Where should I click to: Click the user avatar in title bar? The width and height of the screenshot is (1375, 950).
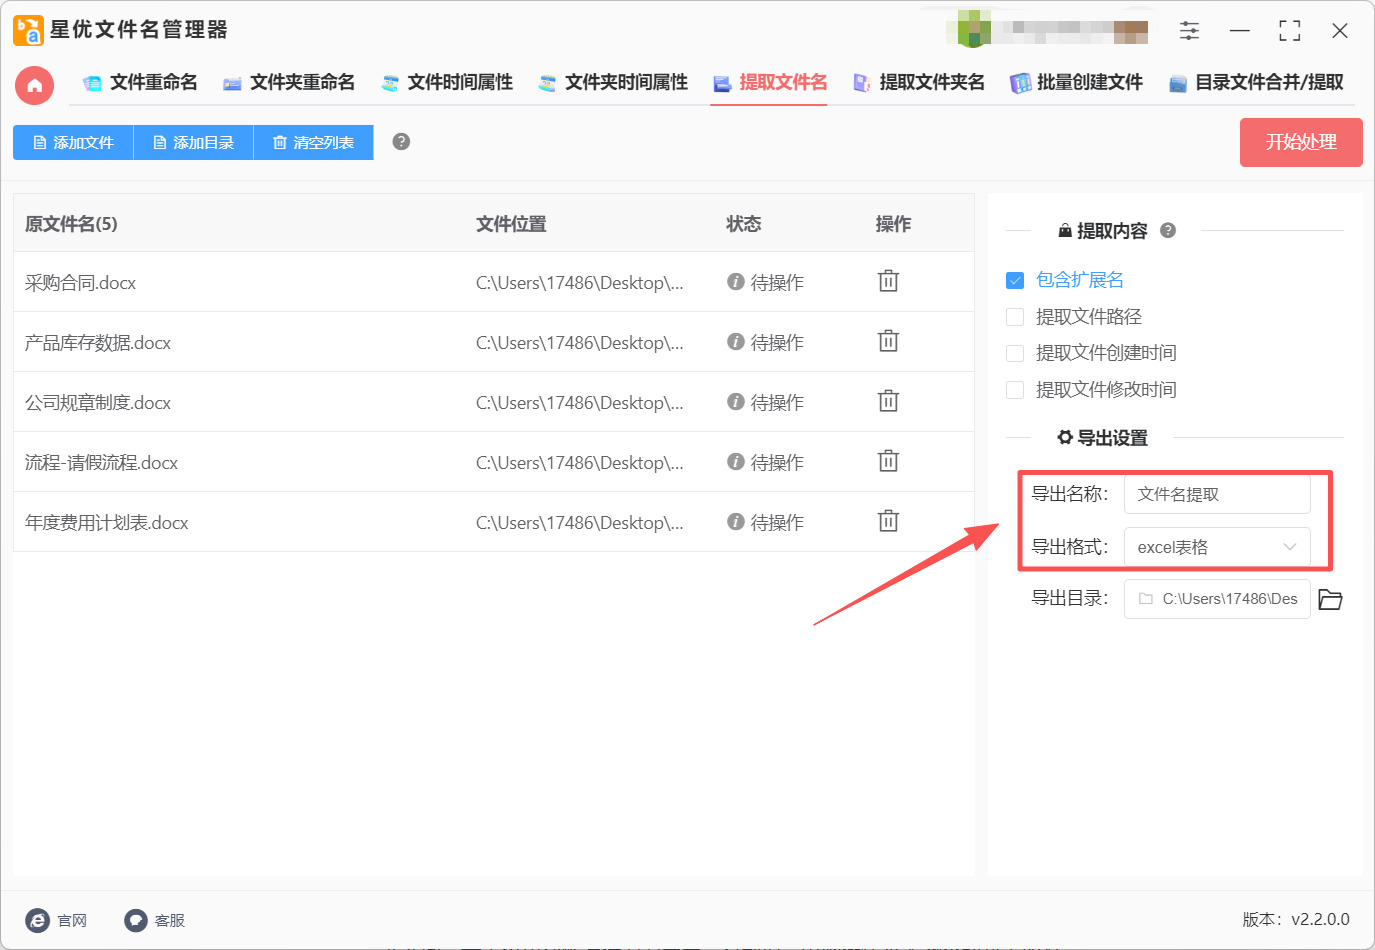(974, 30)
